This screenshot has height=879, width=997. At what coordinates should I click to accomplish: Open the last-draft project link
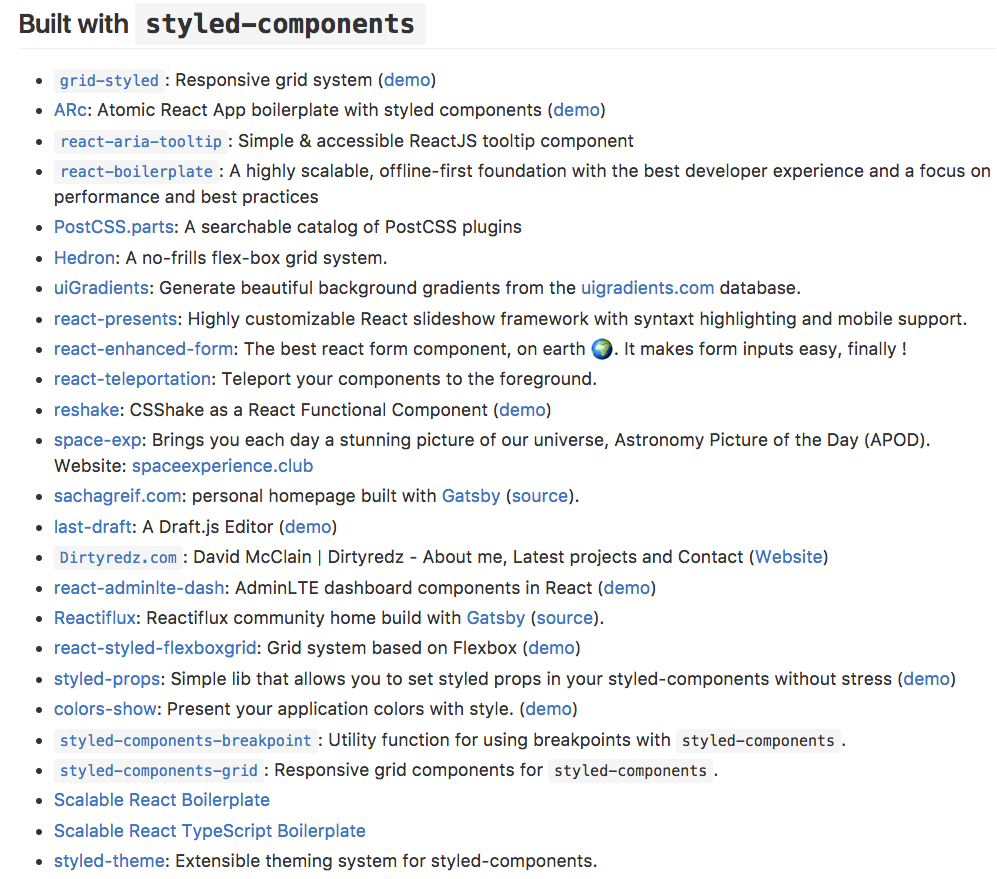coord(93,527)
